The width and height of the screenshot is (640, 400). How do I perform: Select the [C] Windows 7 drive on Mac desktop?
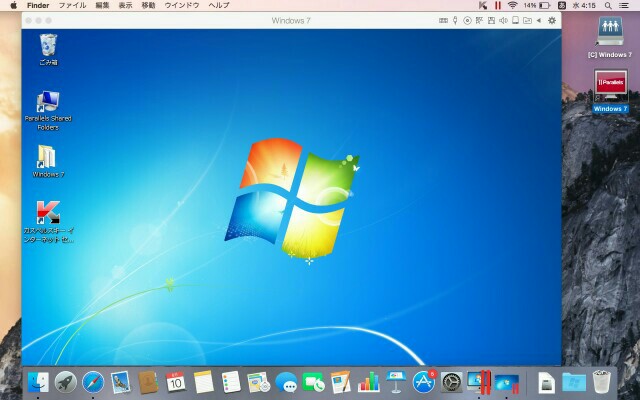(610, 37)
